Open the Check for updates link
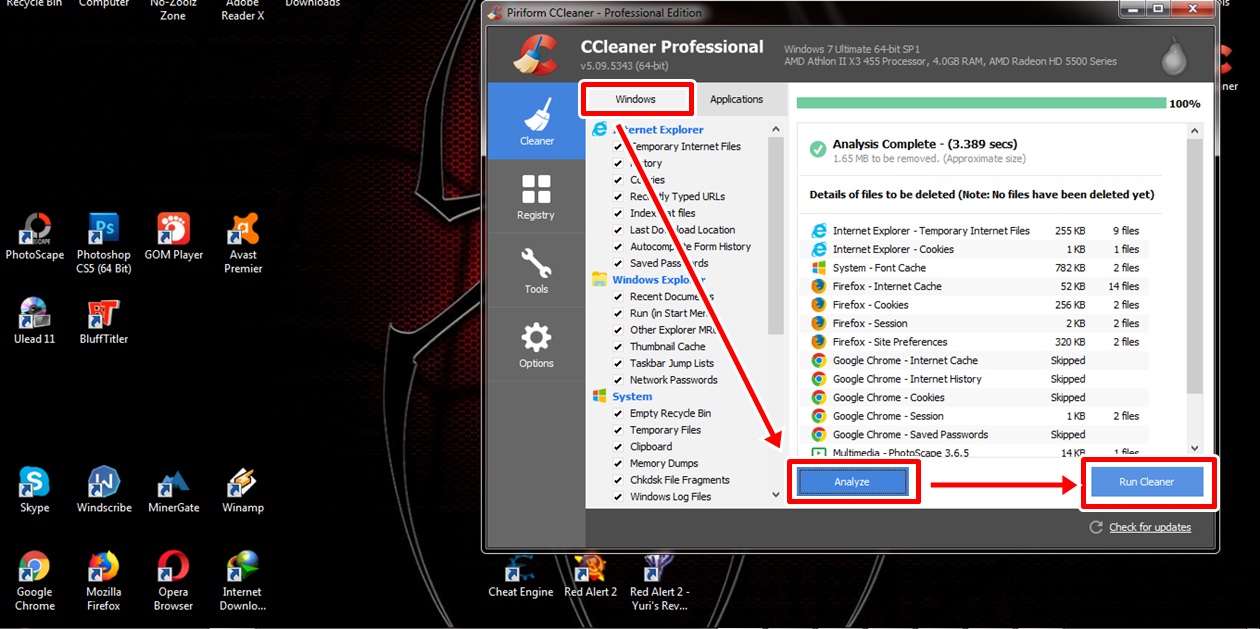 1150,527
